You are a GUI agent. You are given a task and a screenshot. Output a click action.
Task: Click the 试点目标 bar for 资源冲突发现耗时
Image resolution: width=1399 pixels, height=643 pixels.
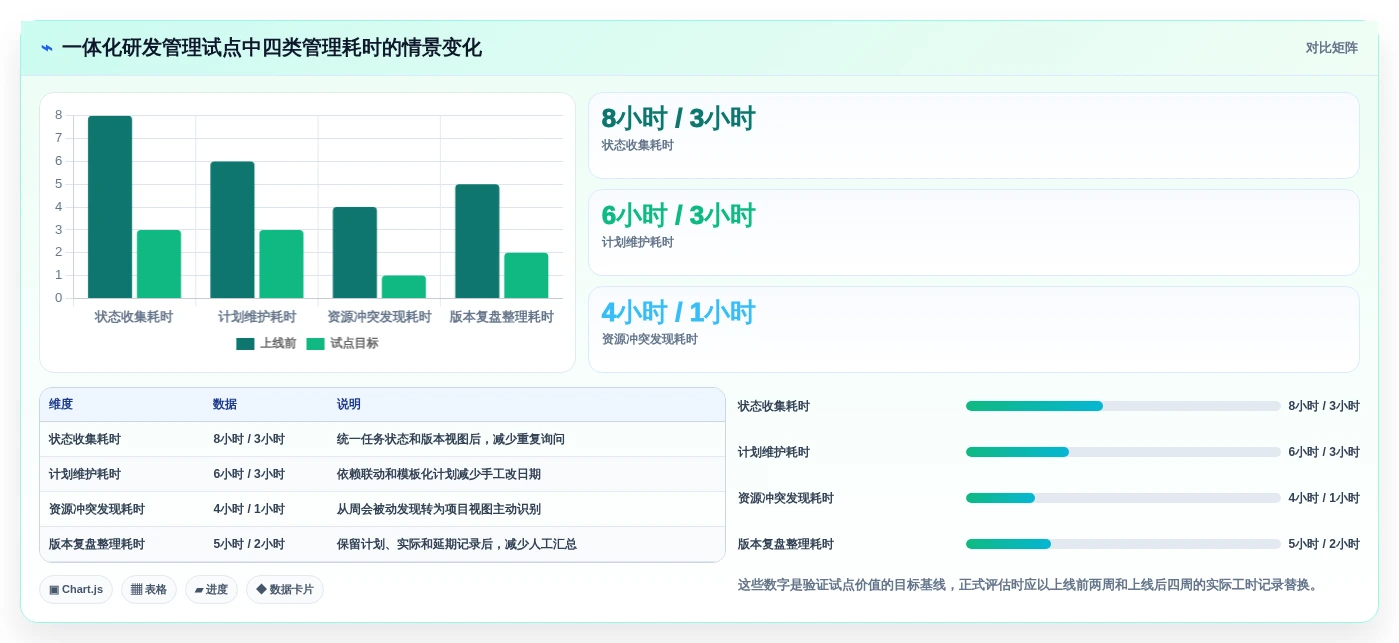click(404, 287)
